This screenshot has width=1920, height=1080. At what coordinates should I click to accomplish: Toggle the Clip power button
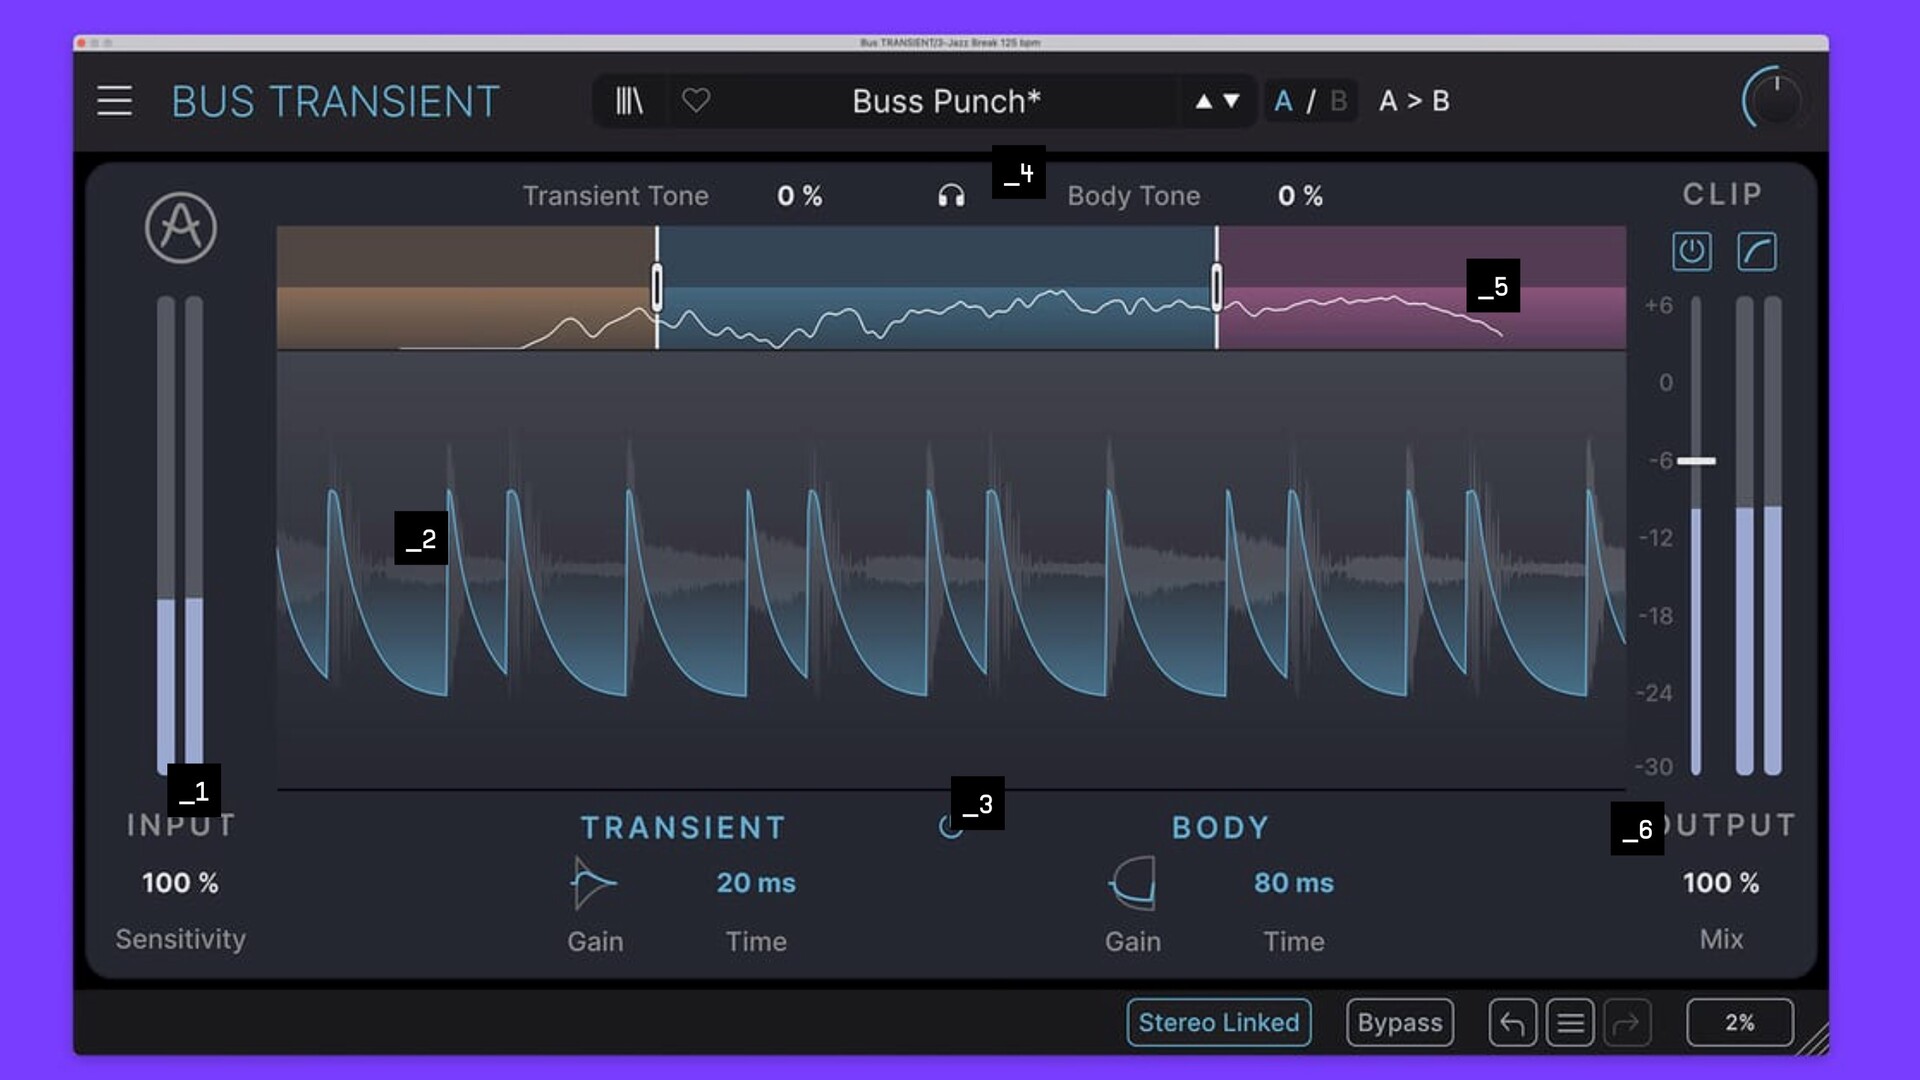[x=1691, y=251]
